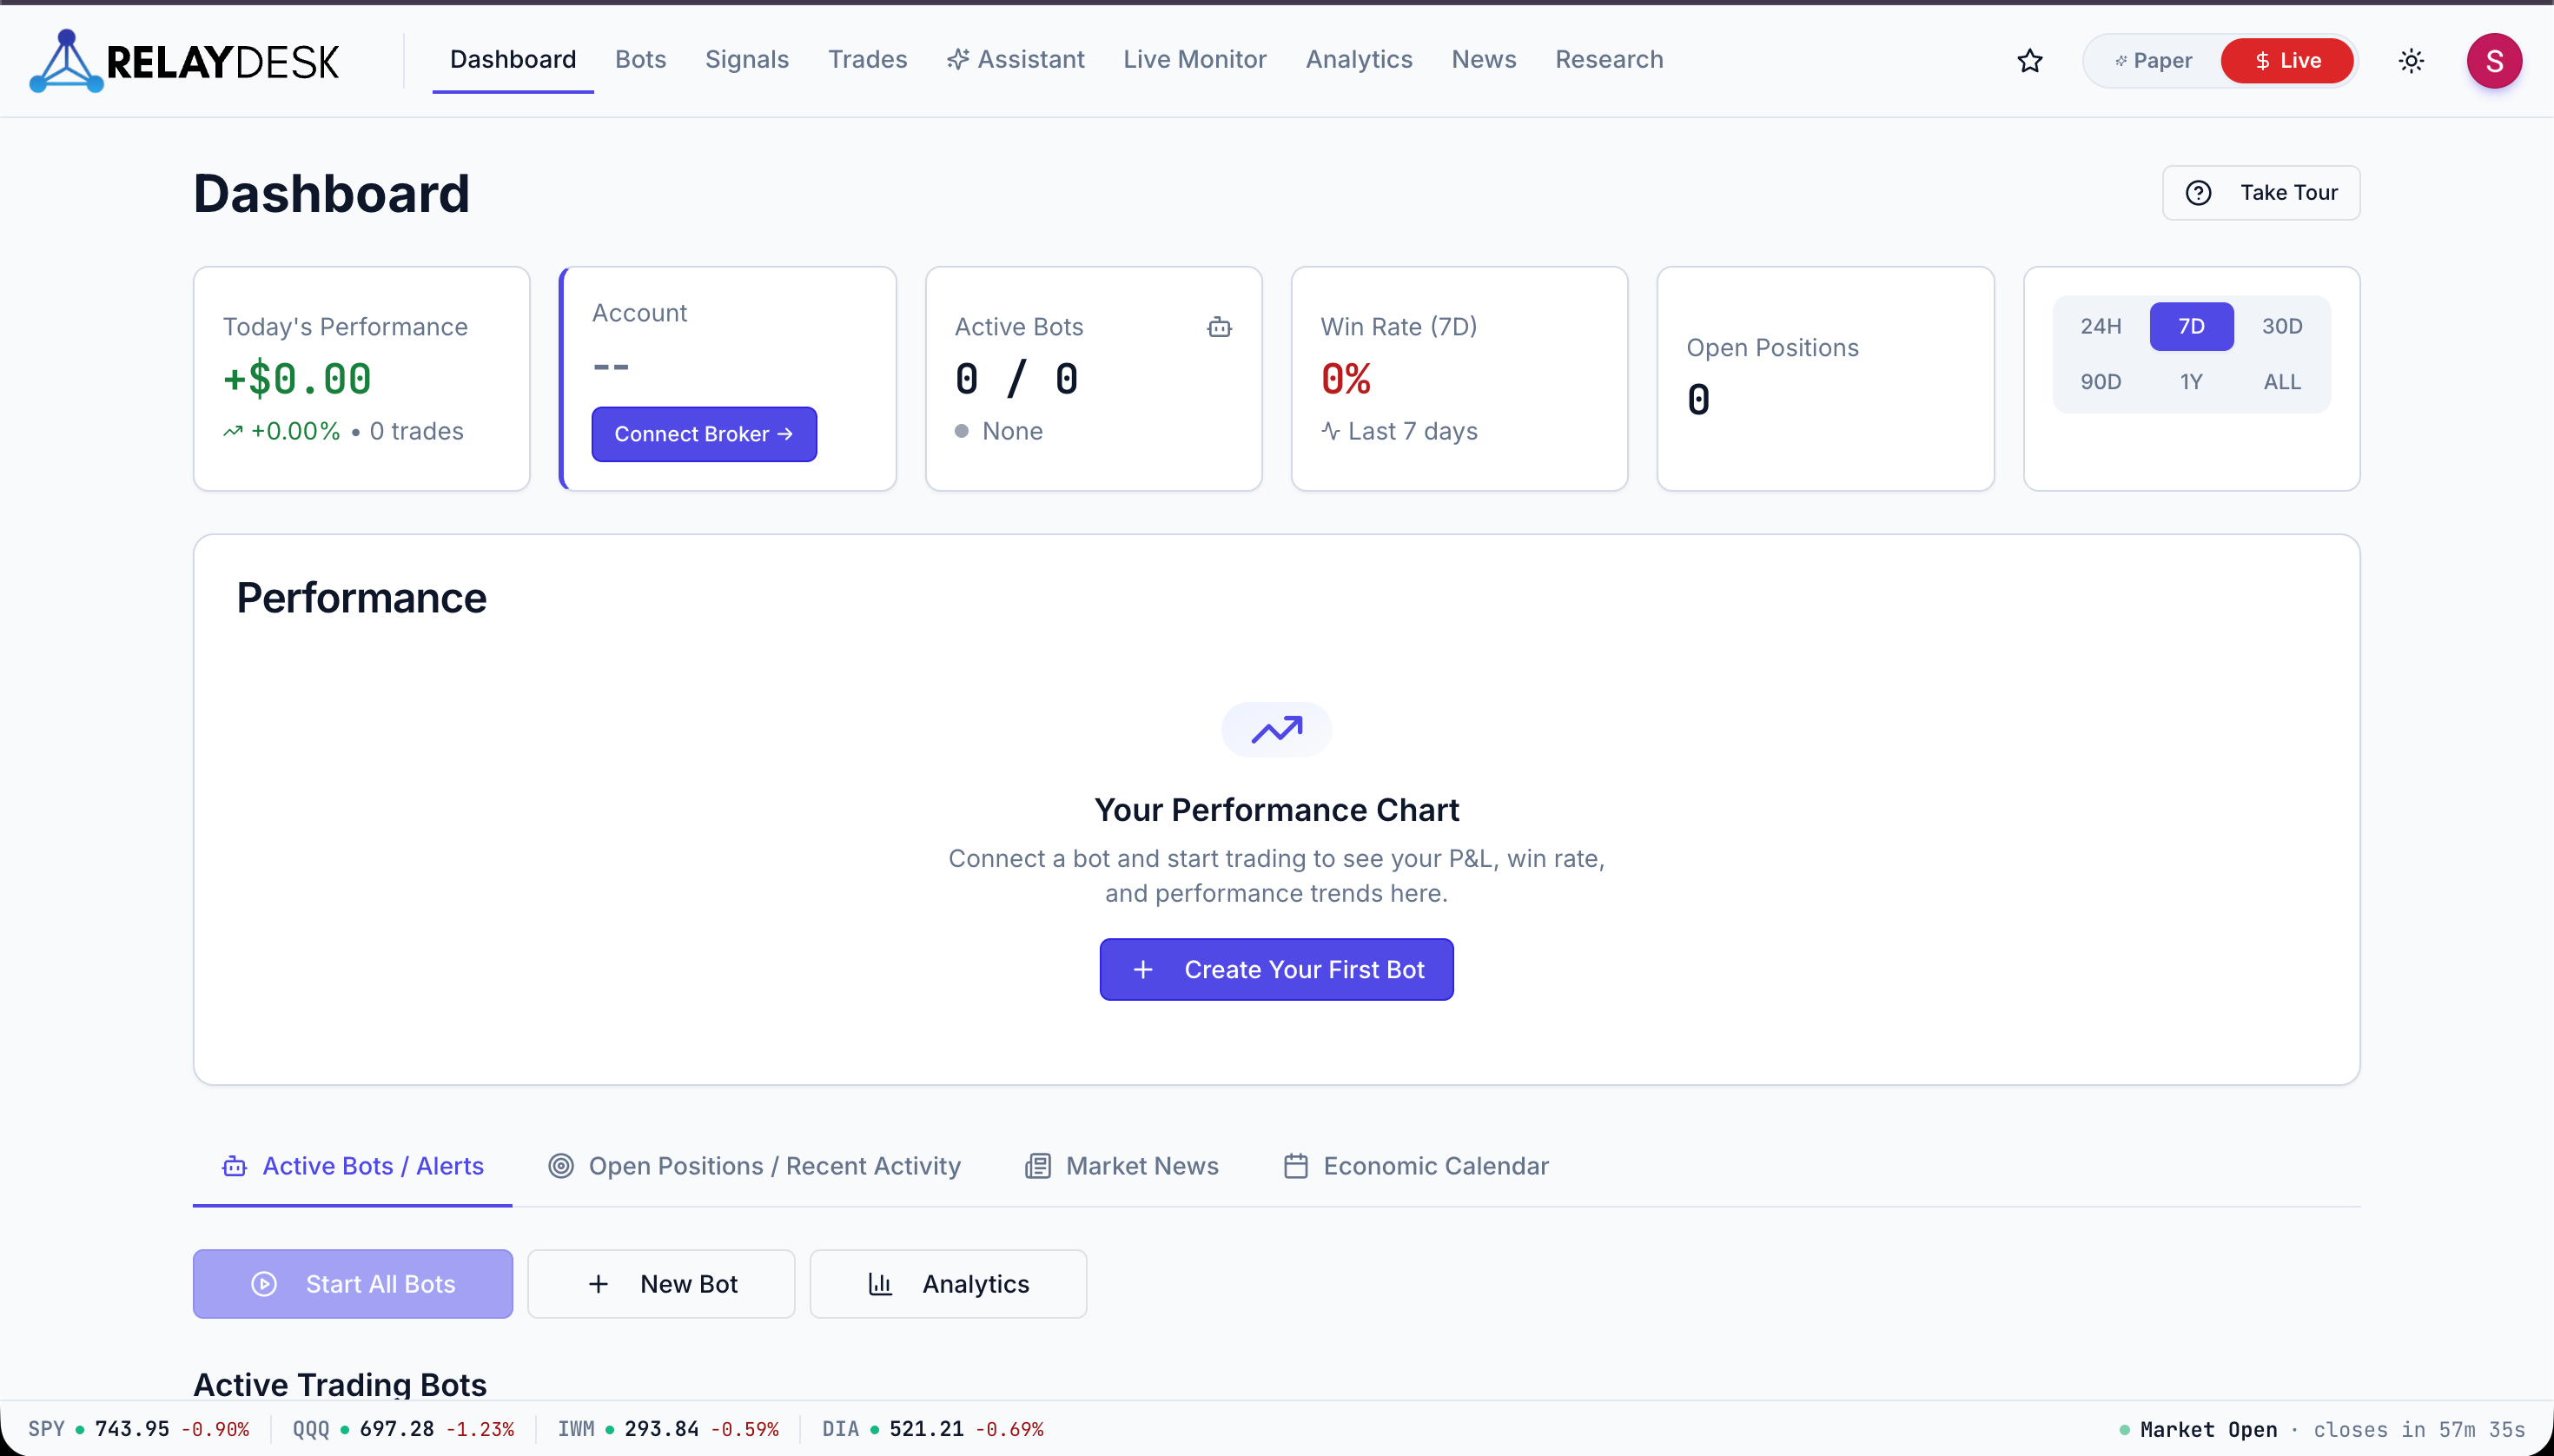
Task: Switch to Open Positions / Recent Activity tab
Action: click(x=754, y=1166)
